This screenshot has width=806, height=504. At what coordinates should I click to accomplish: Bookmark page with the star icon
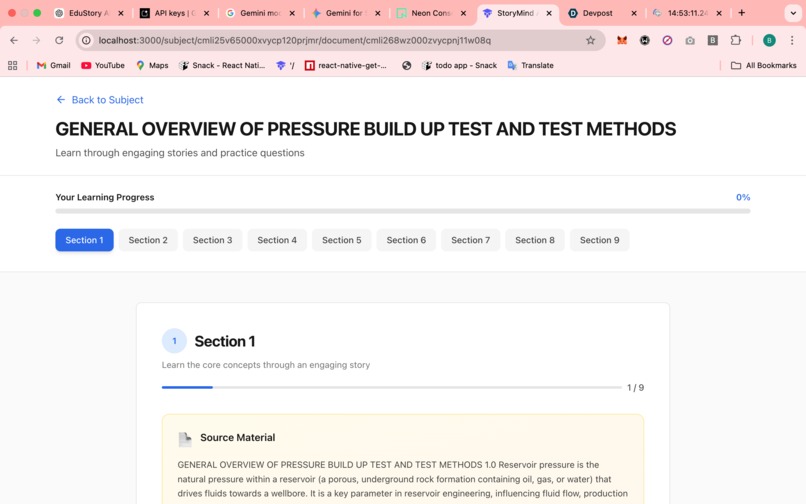tap(590, 40)
